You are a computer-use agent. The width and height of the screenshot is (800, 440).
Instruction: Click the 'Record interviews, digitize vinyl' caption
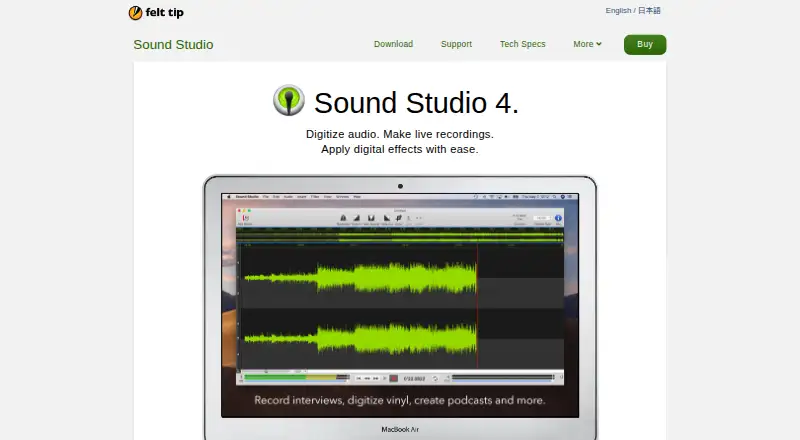coord(400,400)
